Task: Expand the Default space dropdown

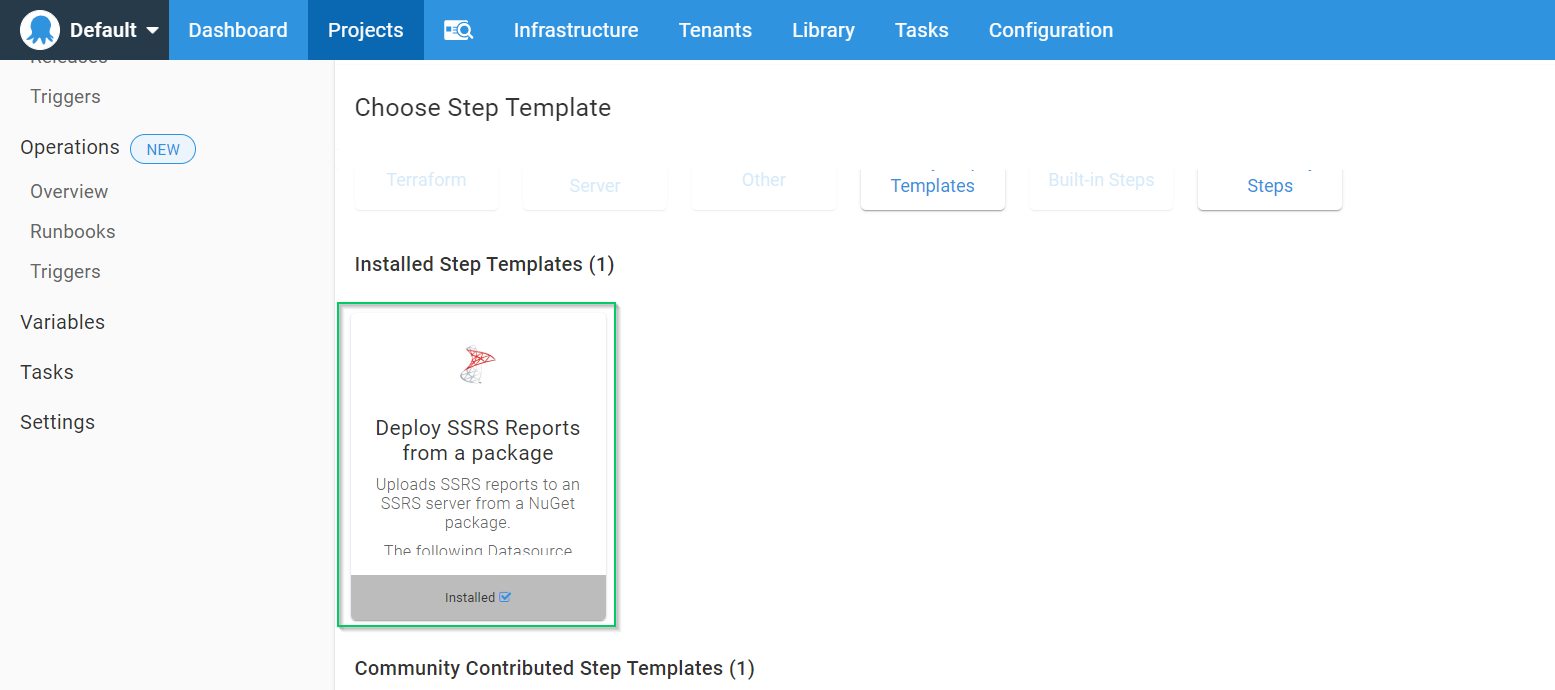Action: 152,30
